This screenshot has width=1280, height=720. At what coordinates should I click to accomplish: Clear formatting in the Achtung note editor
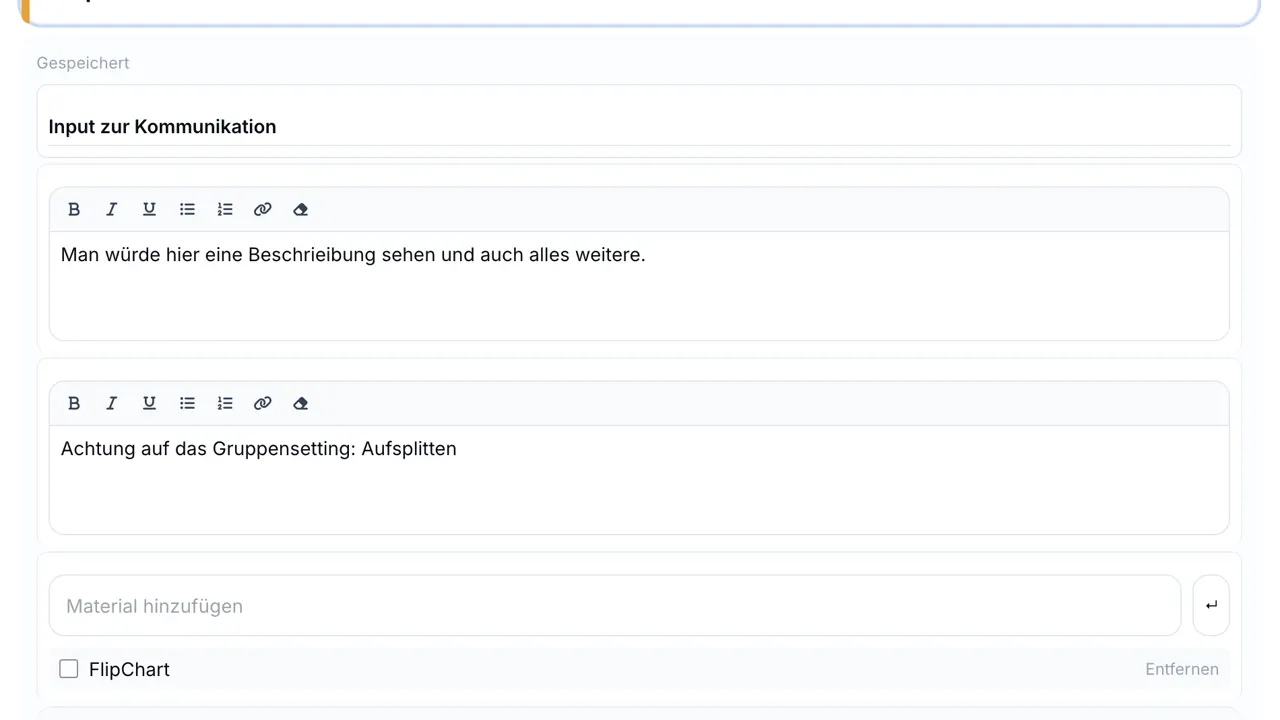point(300,403)
